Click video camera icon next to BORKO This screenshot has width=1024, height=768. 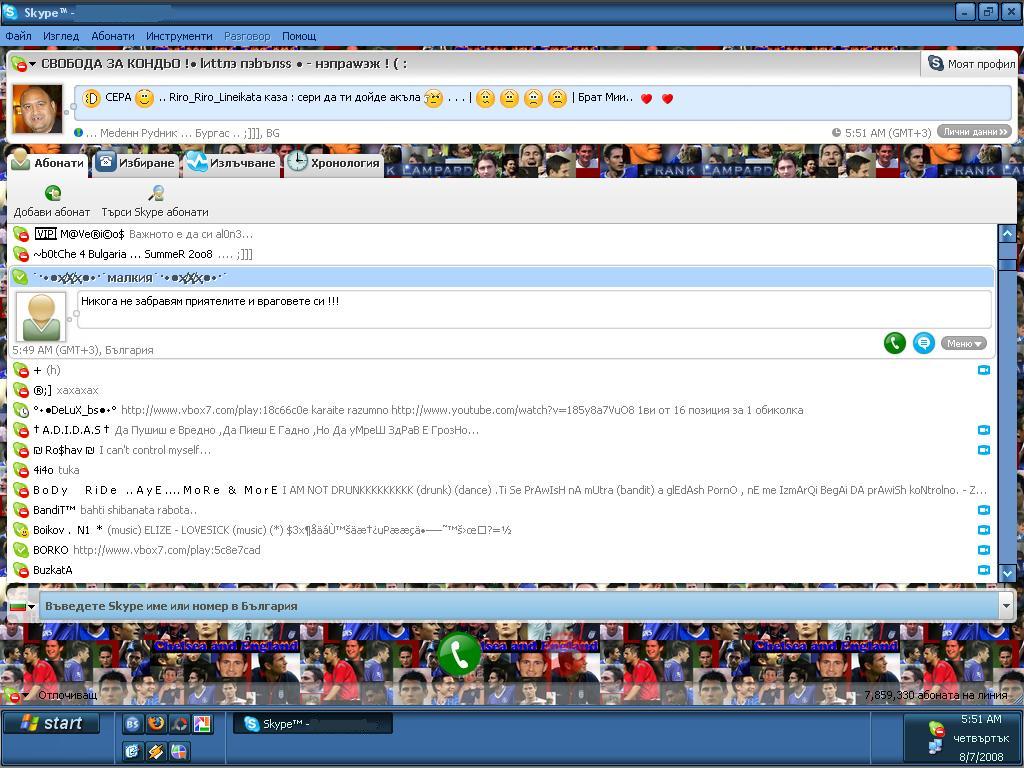pos(984,550)
